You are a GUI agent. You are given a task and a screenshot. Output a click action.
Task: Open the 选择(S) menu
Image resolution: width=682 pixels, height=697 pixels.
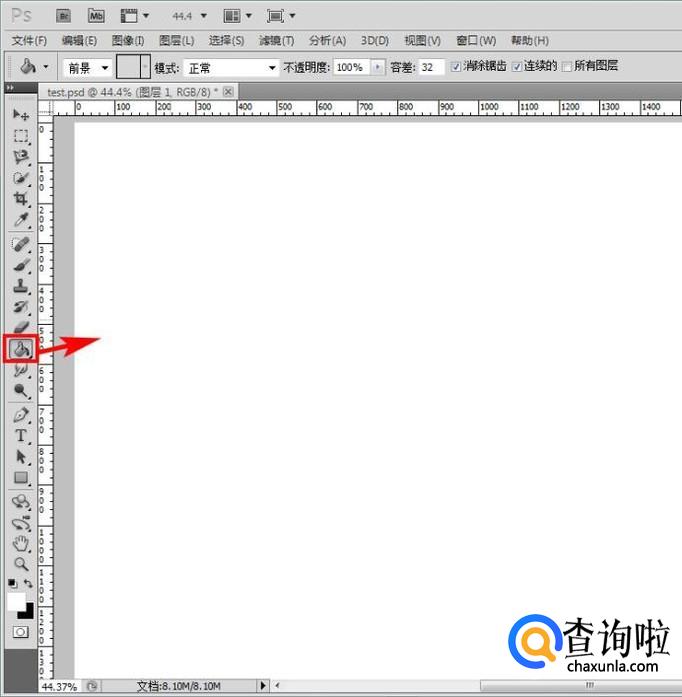pyautogui.click(x=226, y=40)
